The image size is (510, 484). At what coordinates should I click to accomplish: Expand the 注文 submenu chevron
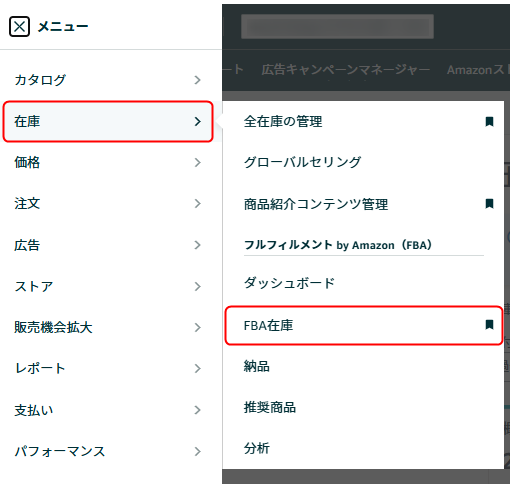[198, 204]
